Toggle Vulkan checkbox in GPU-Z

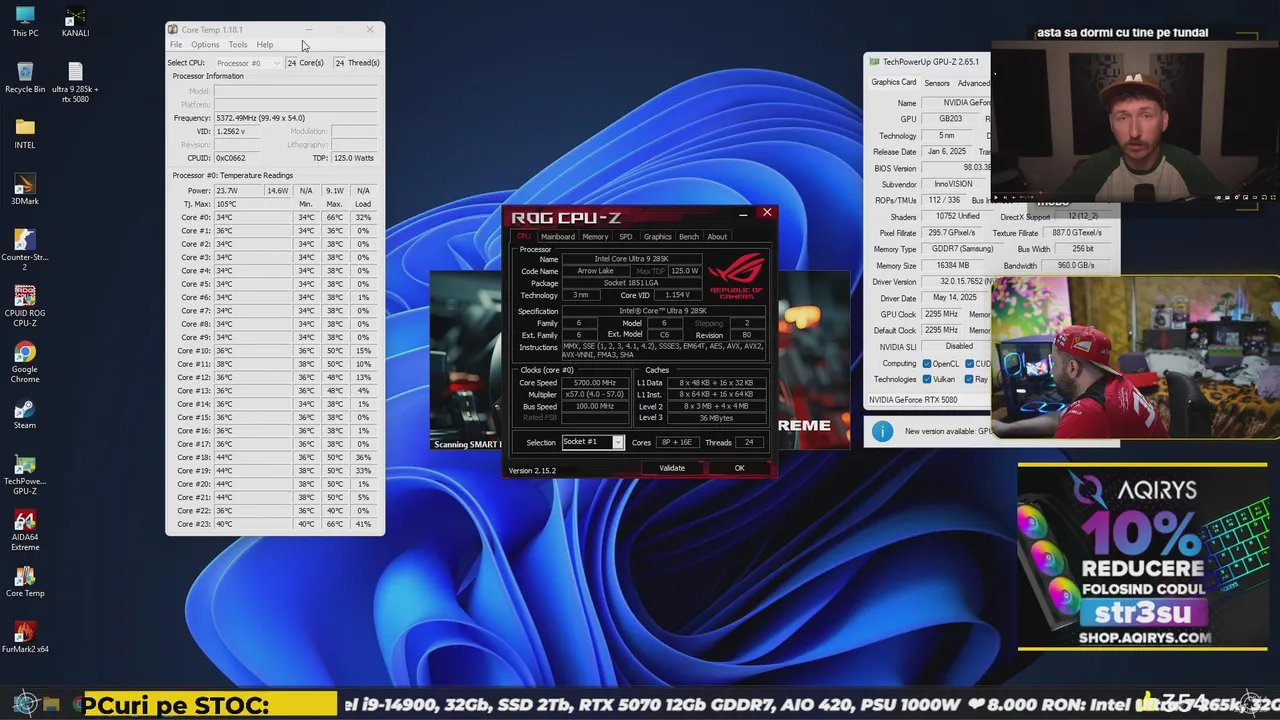pos(927,380)
